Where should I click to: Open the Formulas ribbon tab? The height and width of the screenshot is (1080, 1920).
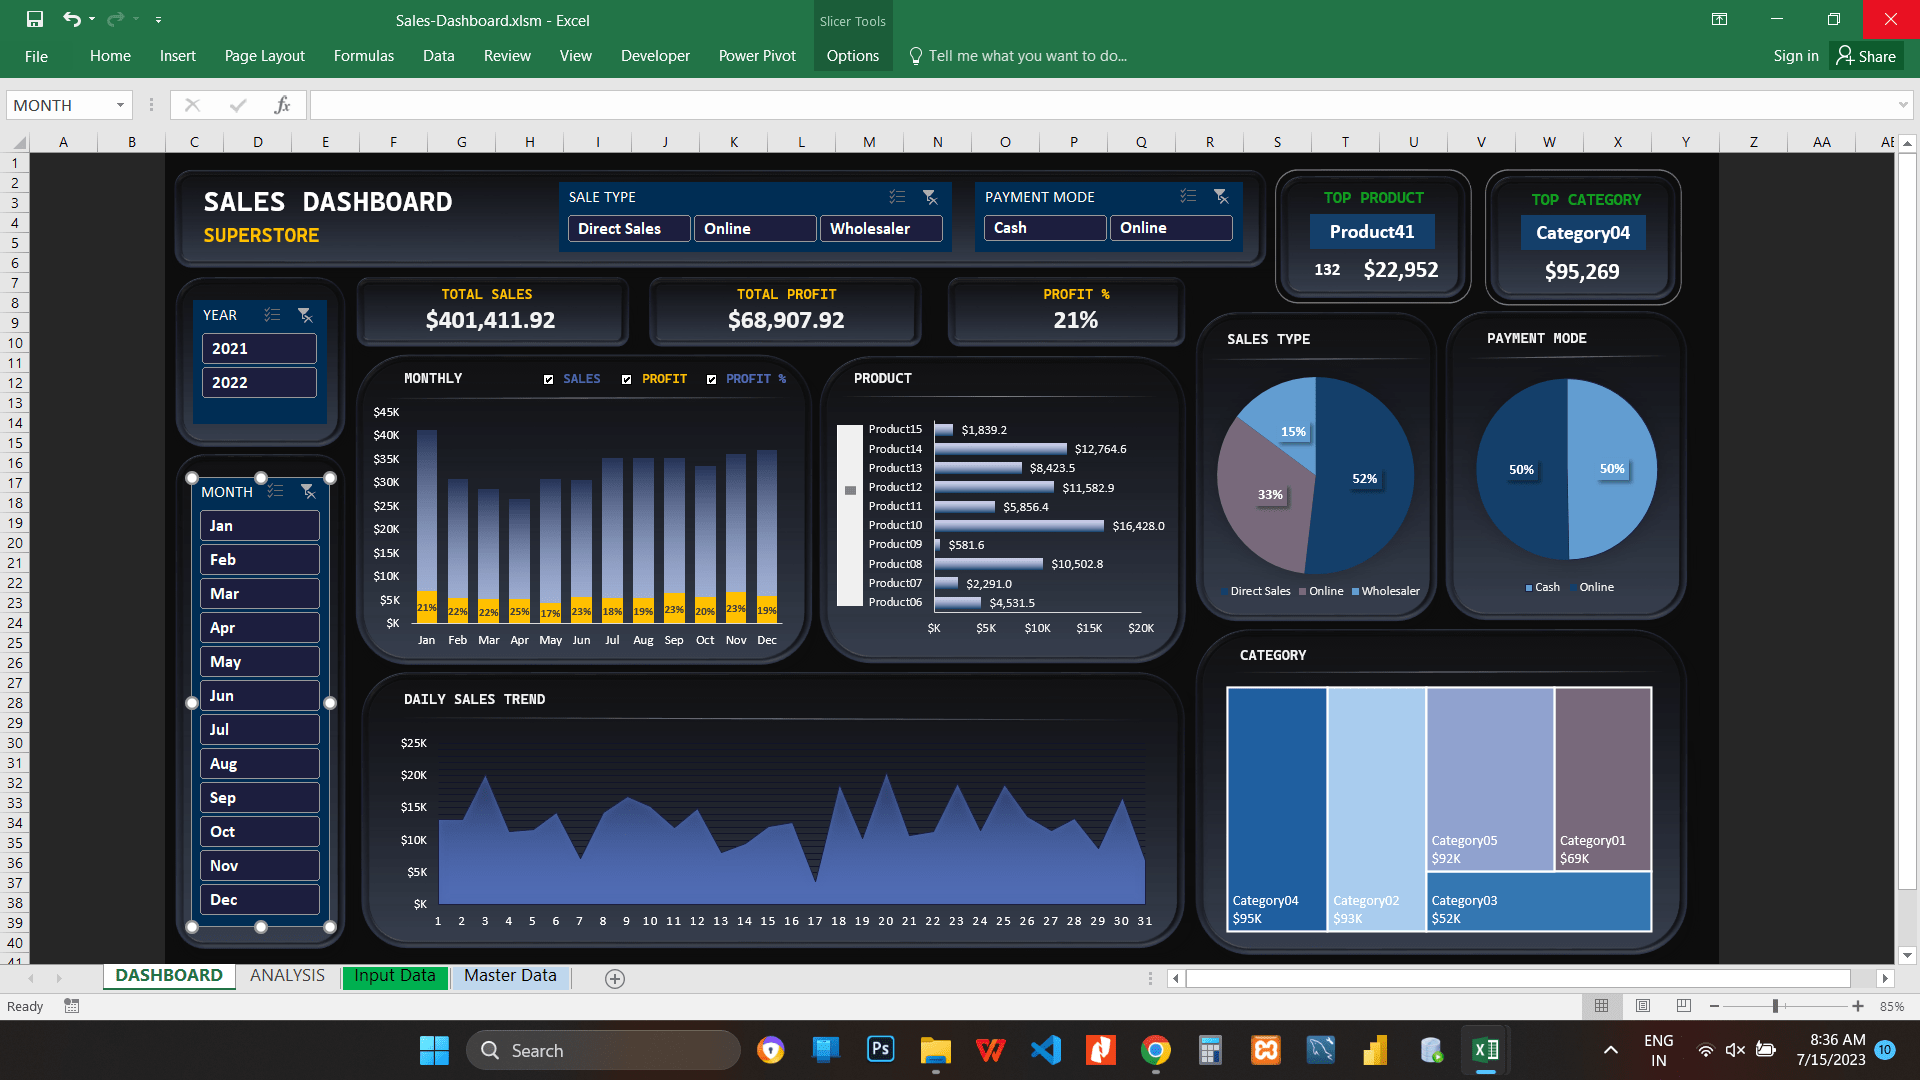tap(364, 56)
